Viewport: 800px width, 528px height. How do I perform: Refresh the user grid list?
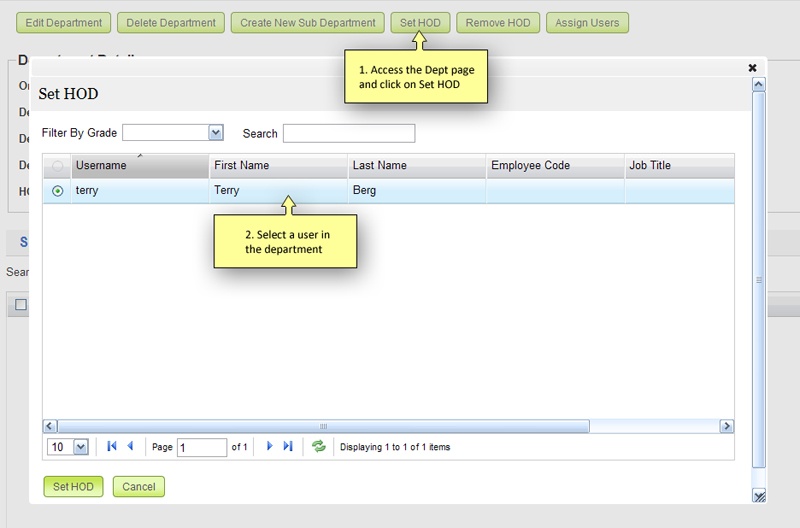click(x=319, y=447)
